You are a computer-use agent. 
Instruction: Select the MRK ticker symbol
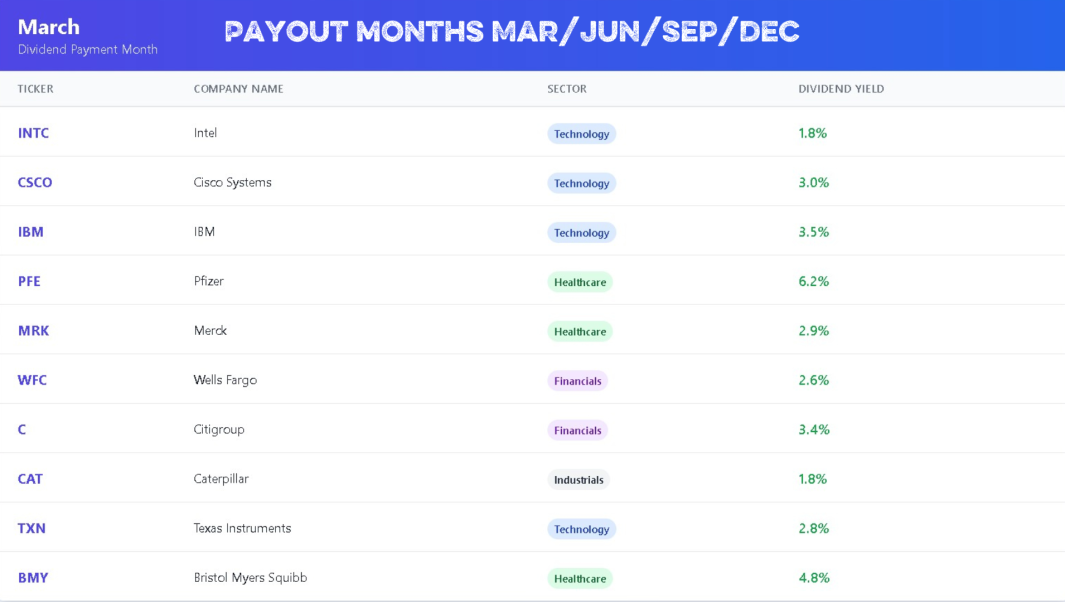(33, 331)
